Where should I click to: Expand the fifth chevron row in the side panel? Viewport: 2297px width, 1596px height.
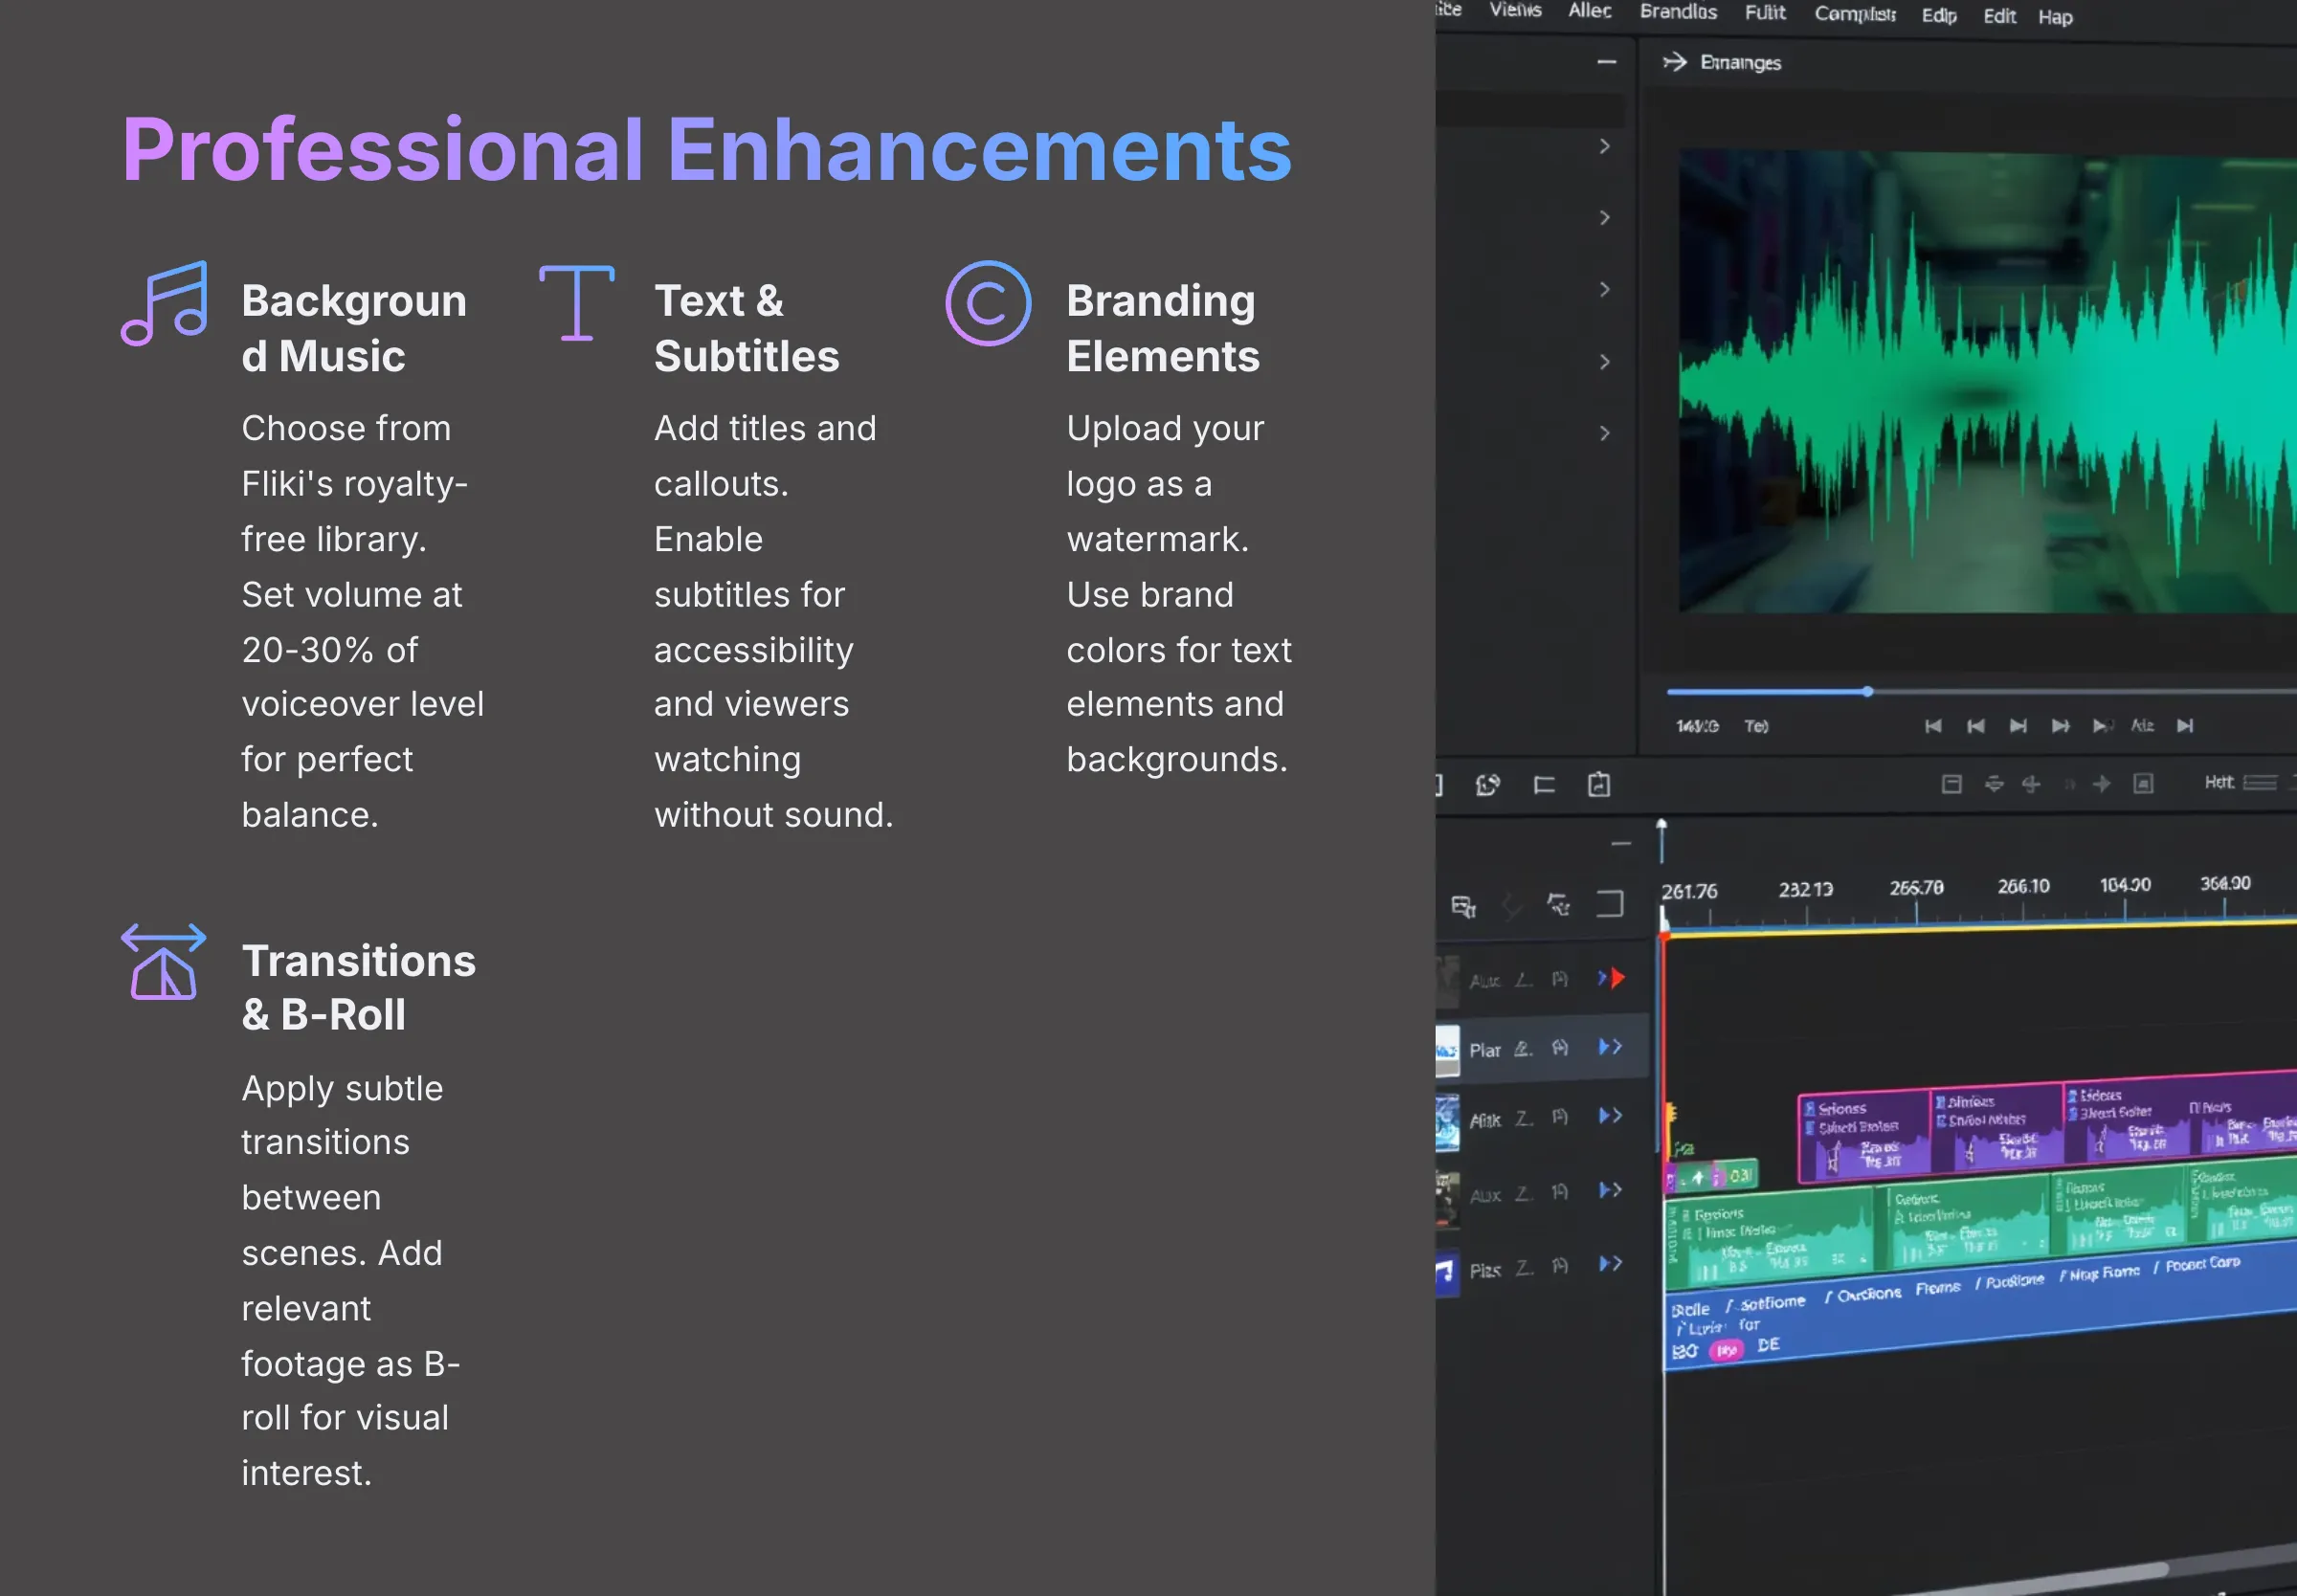tap(1605, 434)
